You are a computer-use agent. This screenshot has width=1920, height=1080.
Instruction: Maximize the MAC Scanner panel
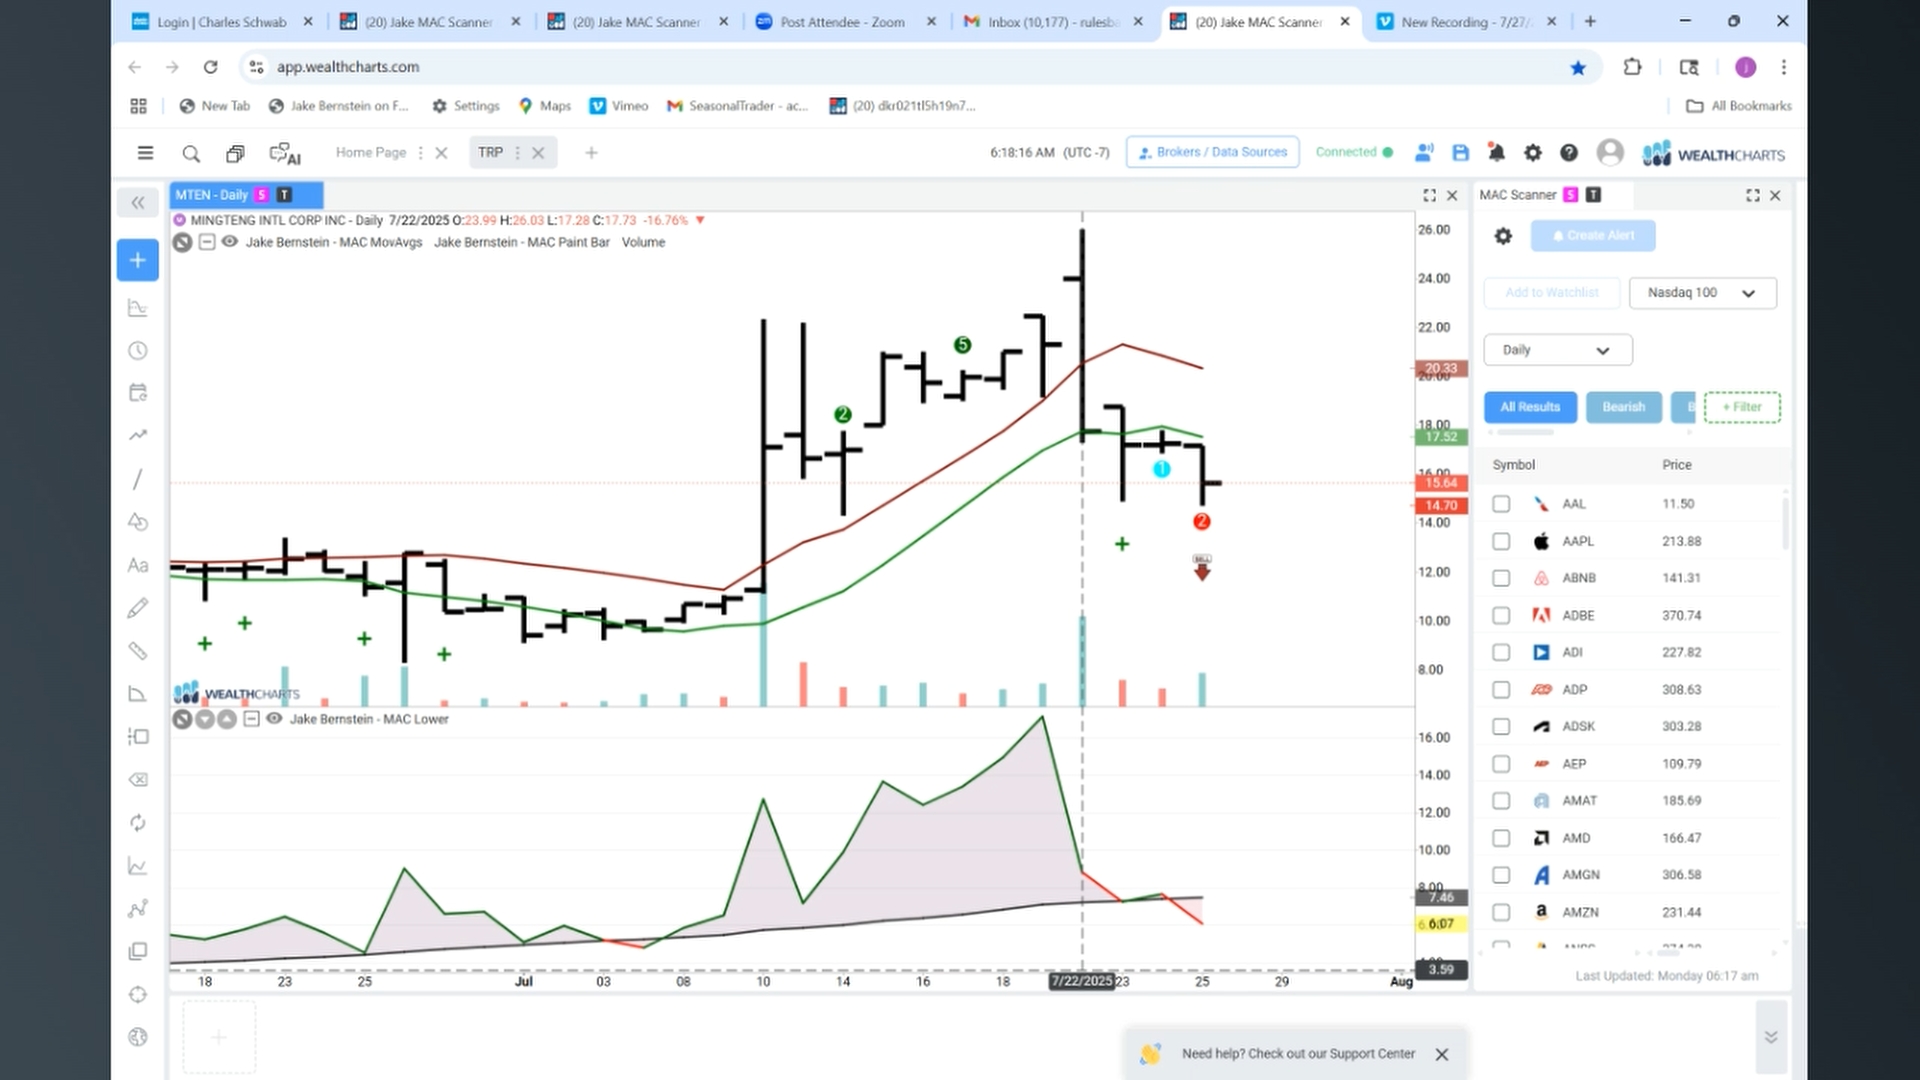click(1752, 196)
